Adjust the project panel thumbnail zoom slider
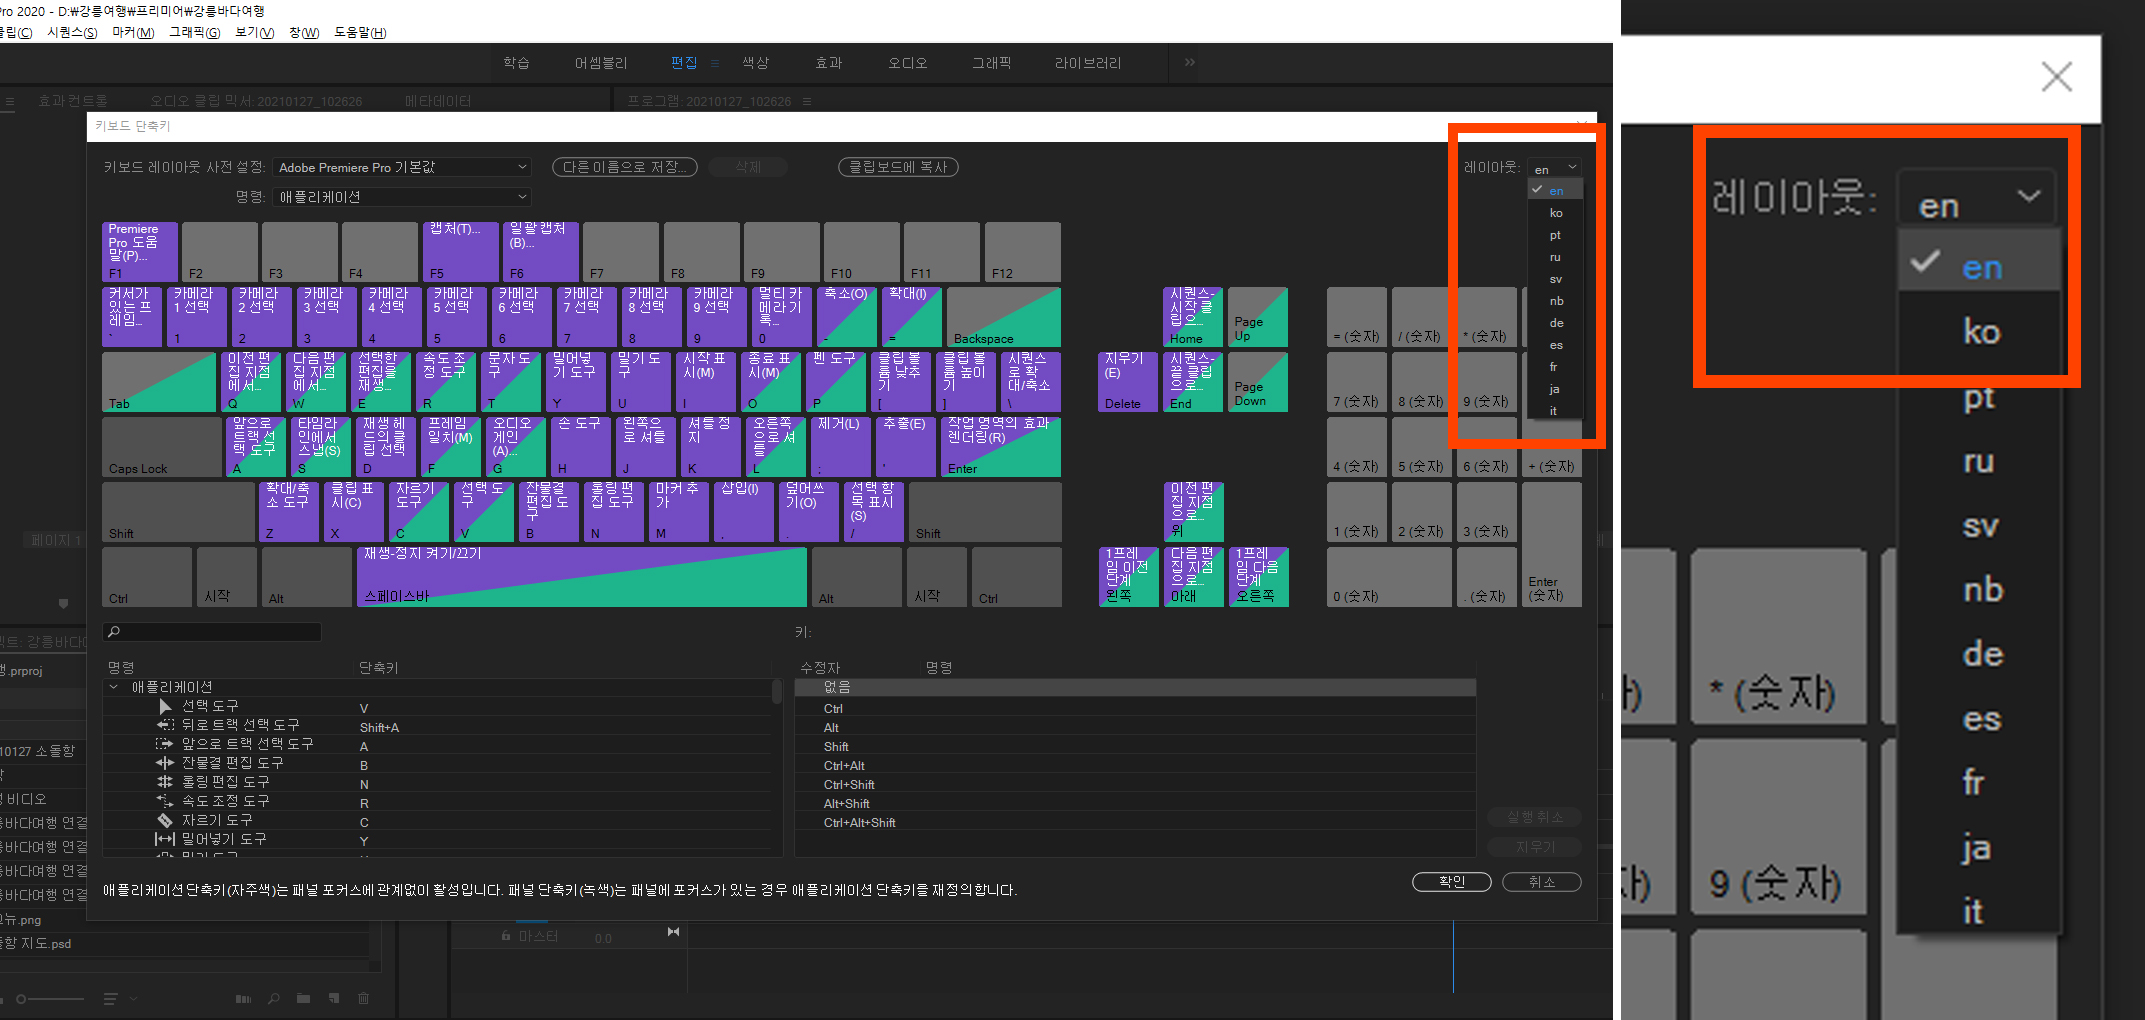Image resolution: width=2145 pixels, height=1020 pixels. coord(50,998)
